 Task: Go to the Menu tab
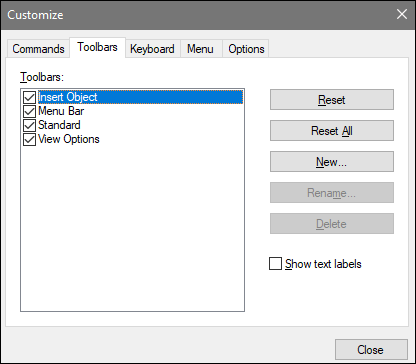pos(200,49)
